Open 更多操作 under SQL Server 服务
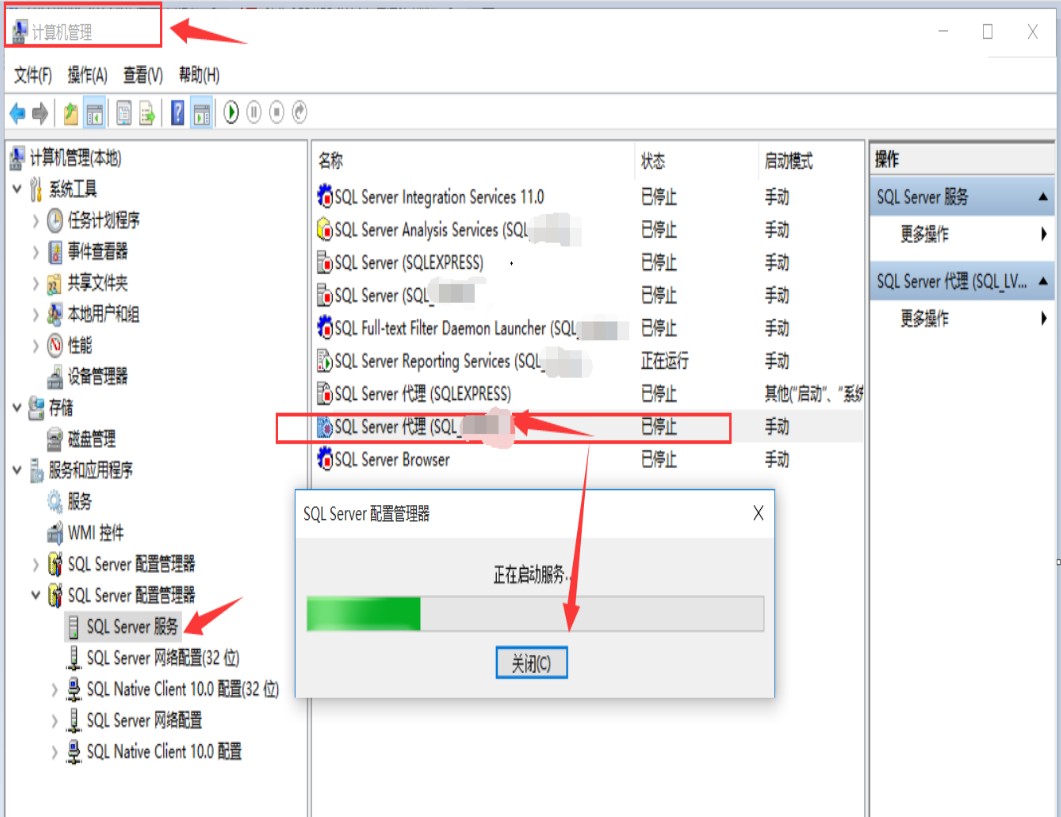Viewport: 1061px width, 817px height. (x=924, y=234)
